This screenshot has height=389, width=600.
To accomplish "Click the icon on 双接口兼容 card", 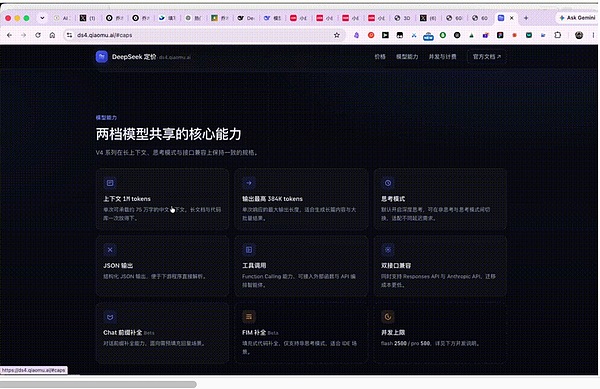I will (x=388, y=250).
